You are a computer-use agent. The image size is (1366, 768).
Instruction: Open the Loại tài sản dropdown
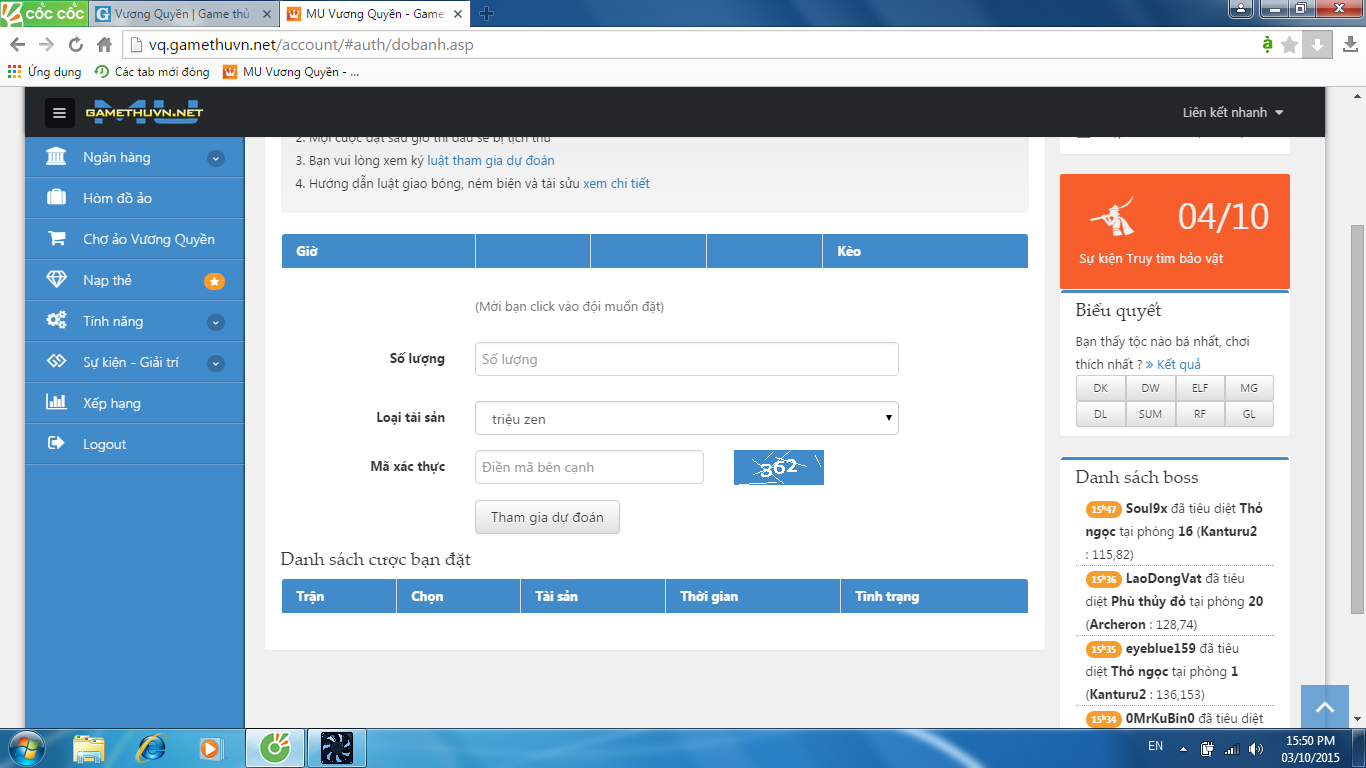click(x=686, y=418)
